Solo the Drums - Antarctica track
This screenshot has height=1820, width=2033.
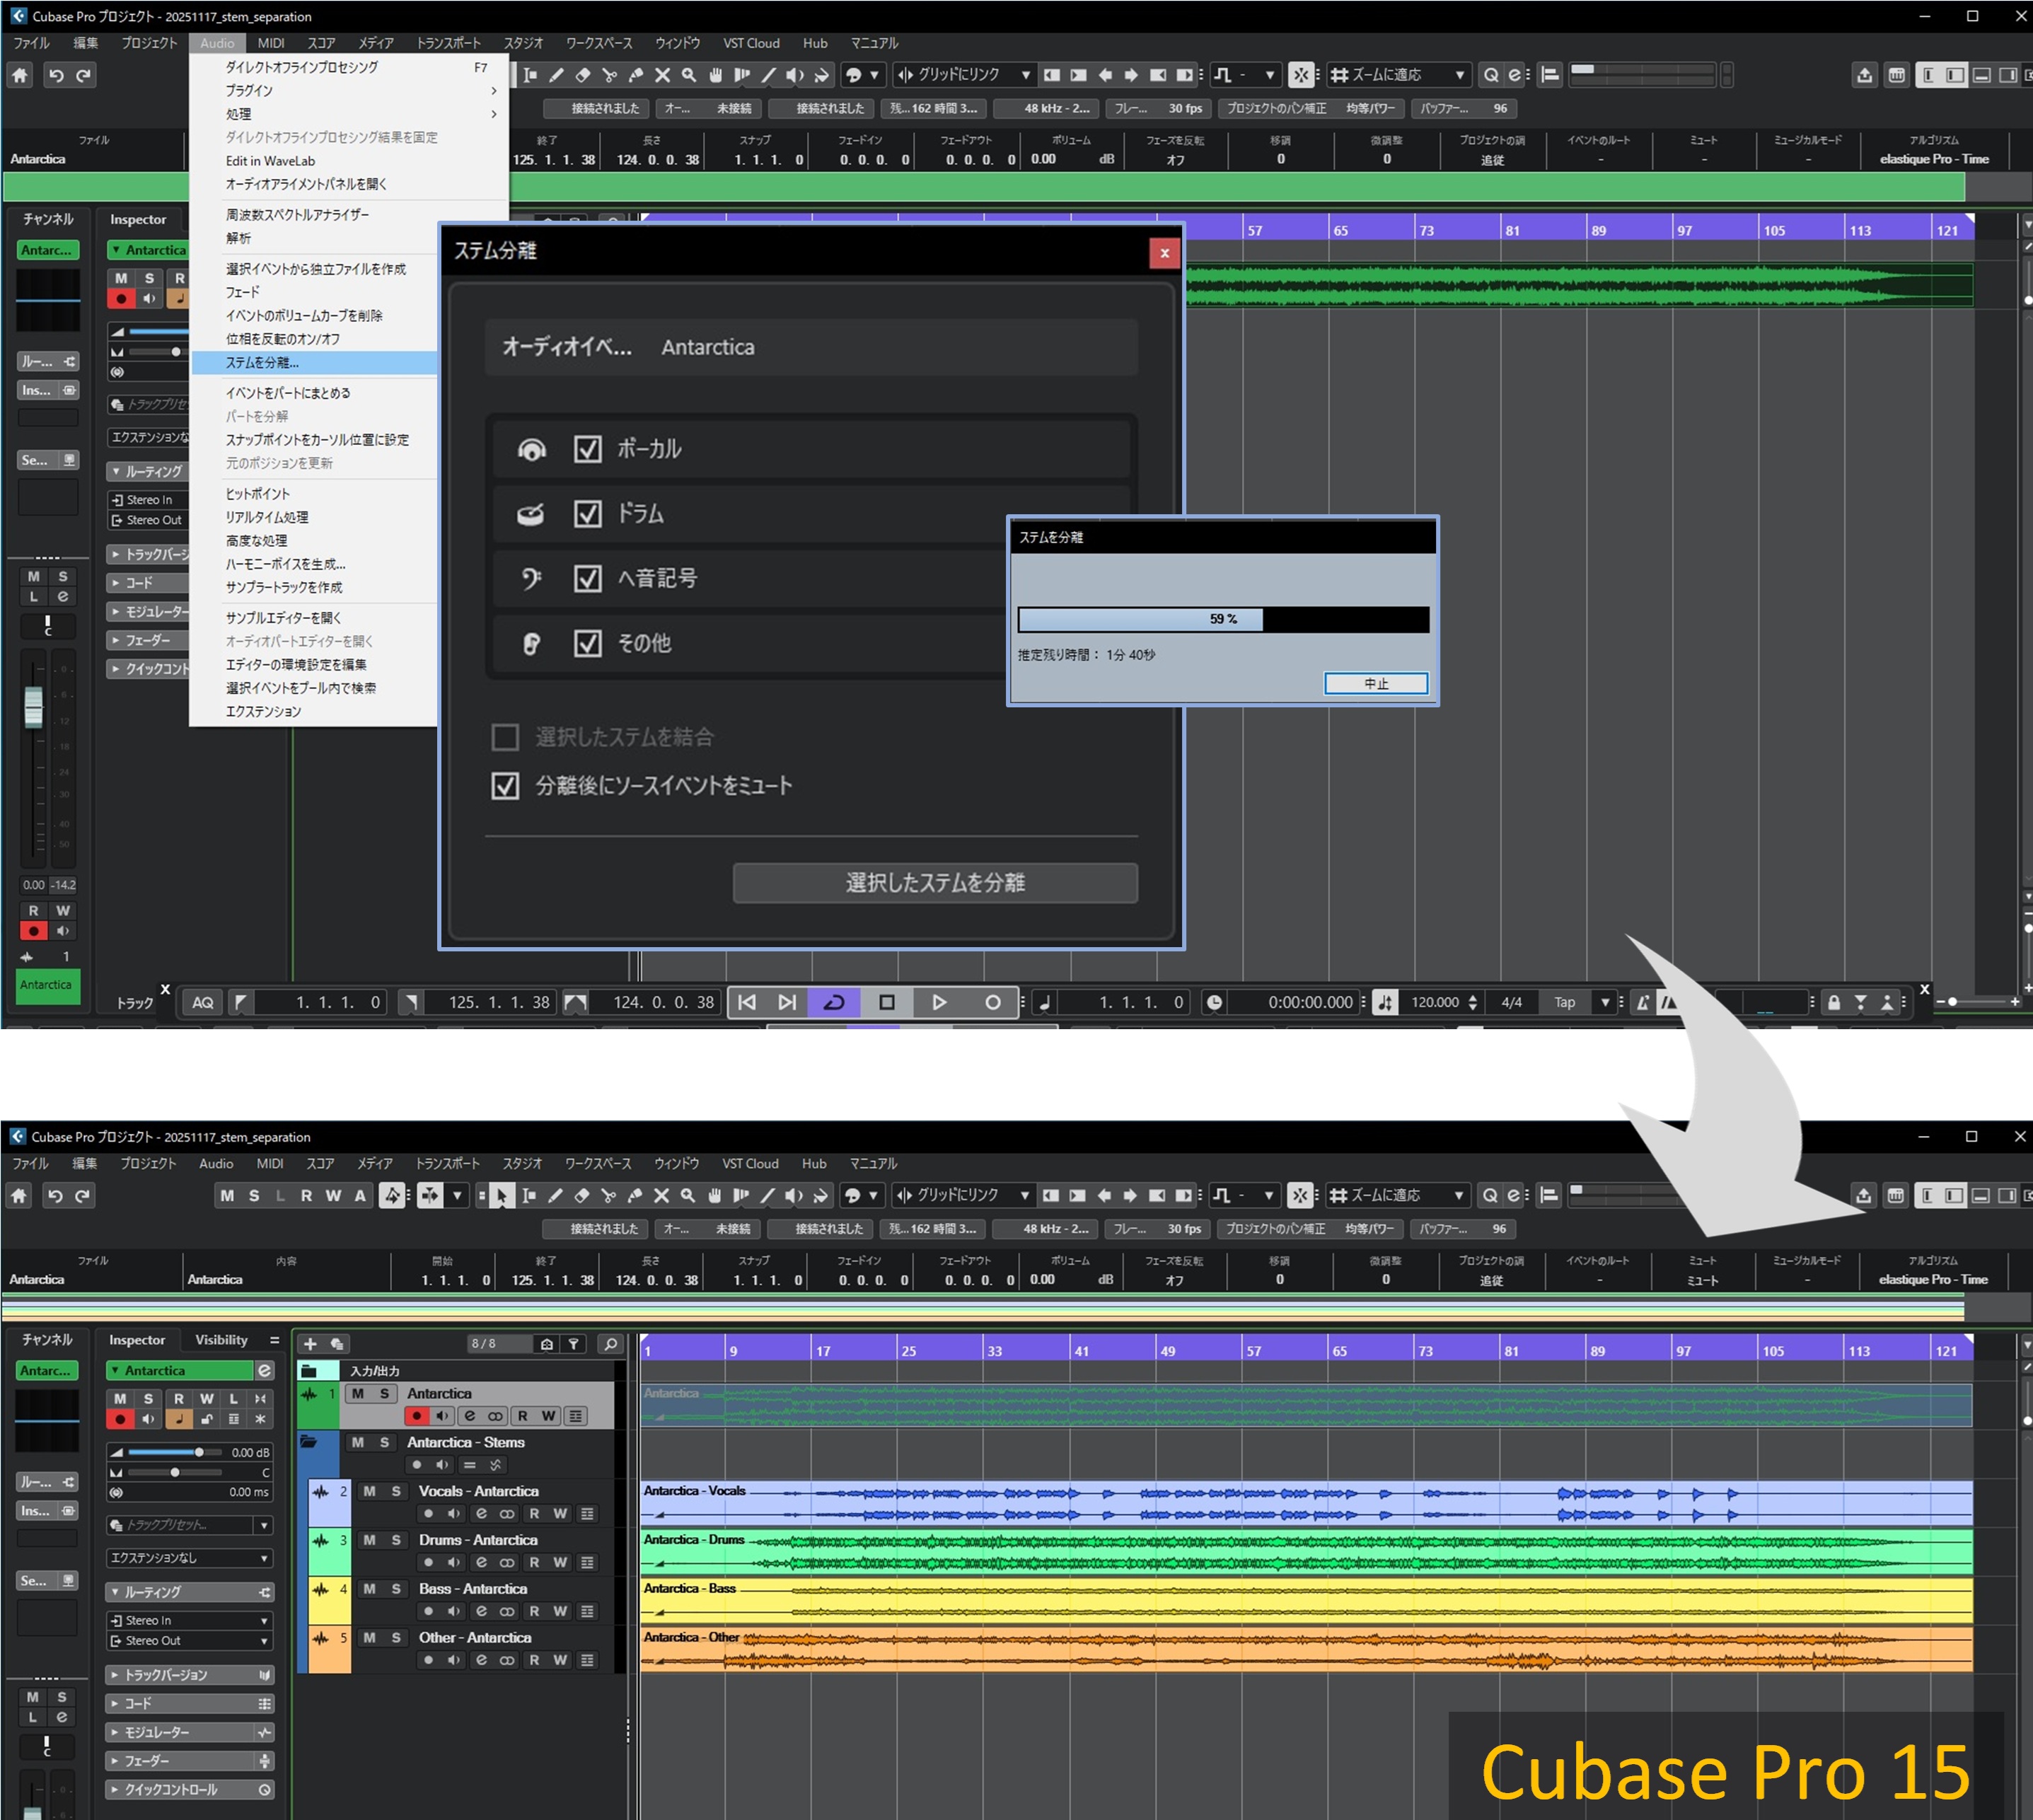tap(396, 1540)
